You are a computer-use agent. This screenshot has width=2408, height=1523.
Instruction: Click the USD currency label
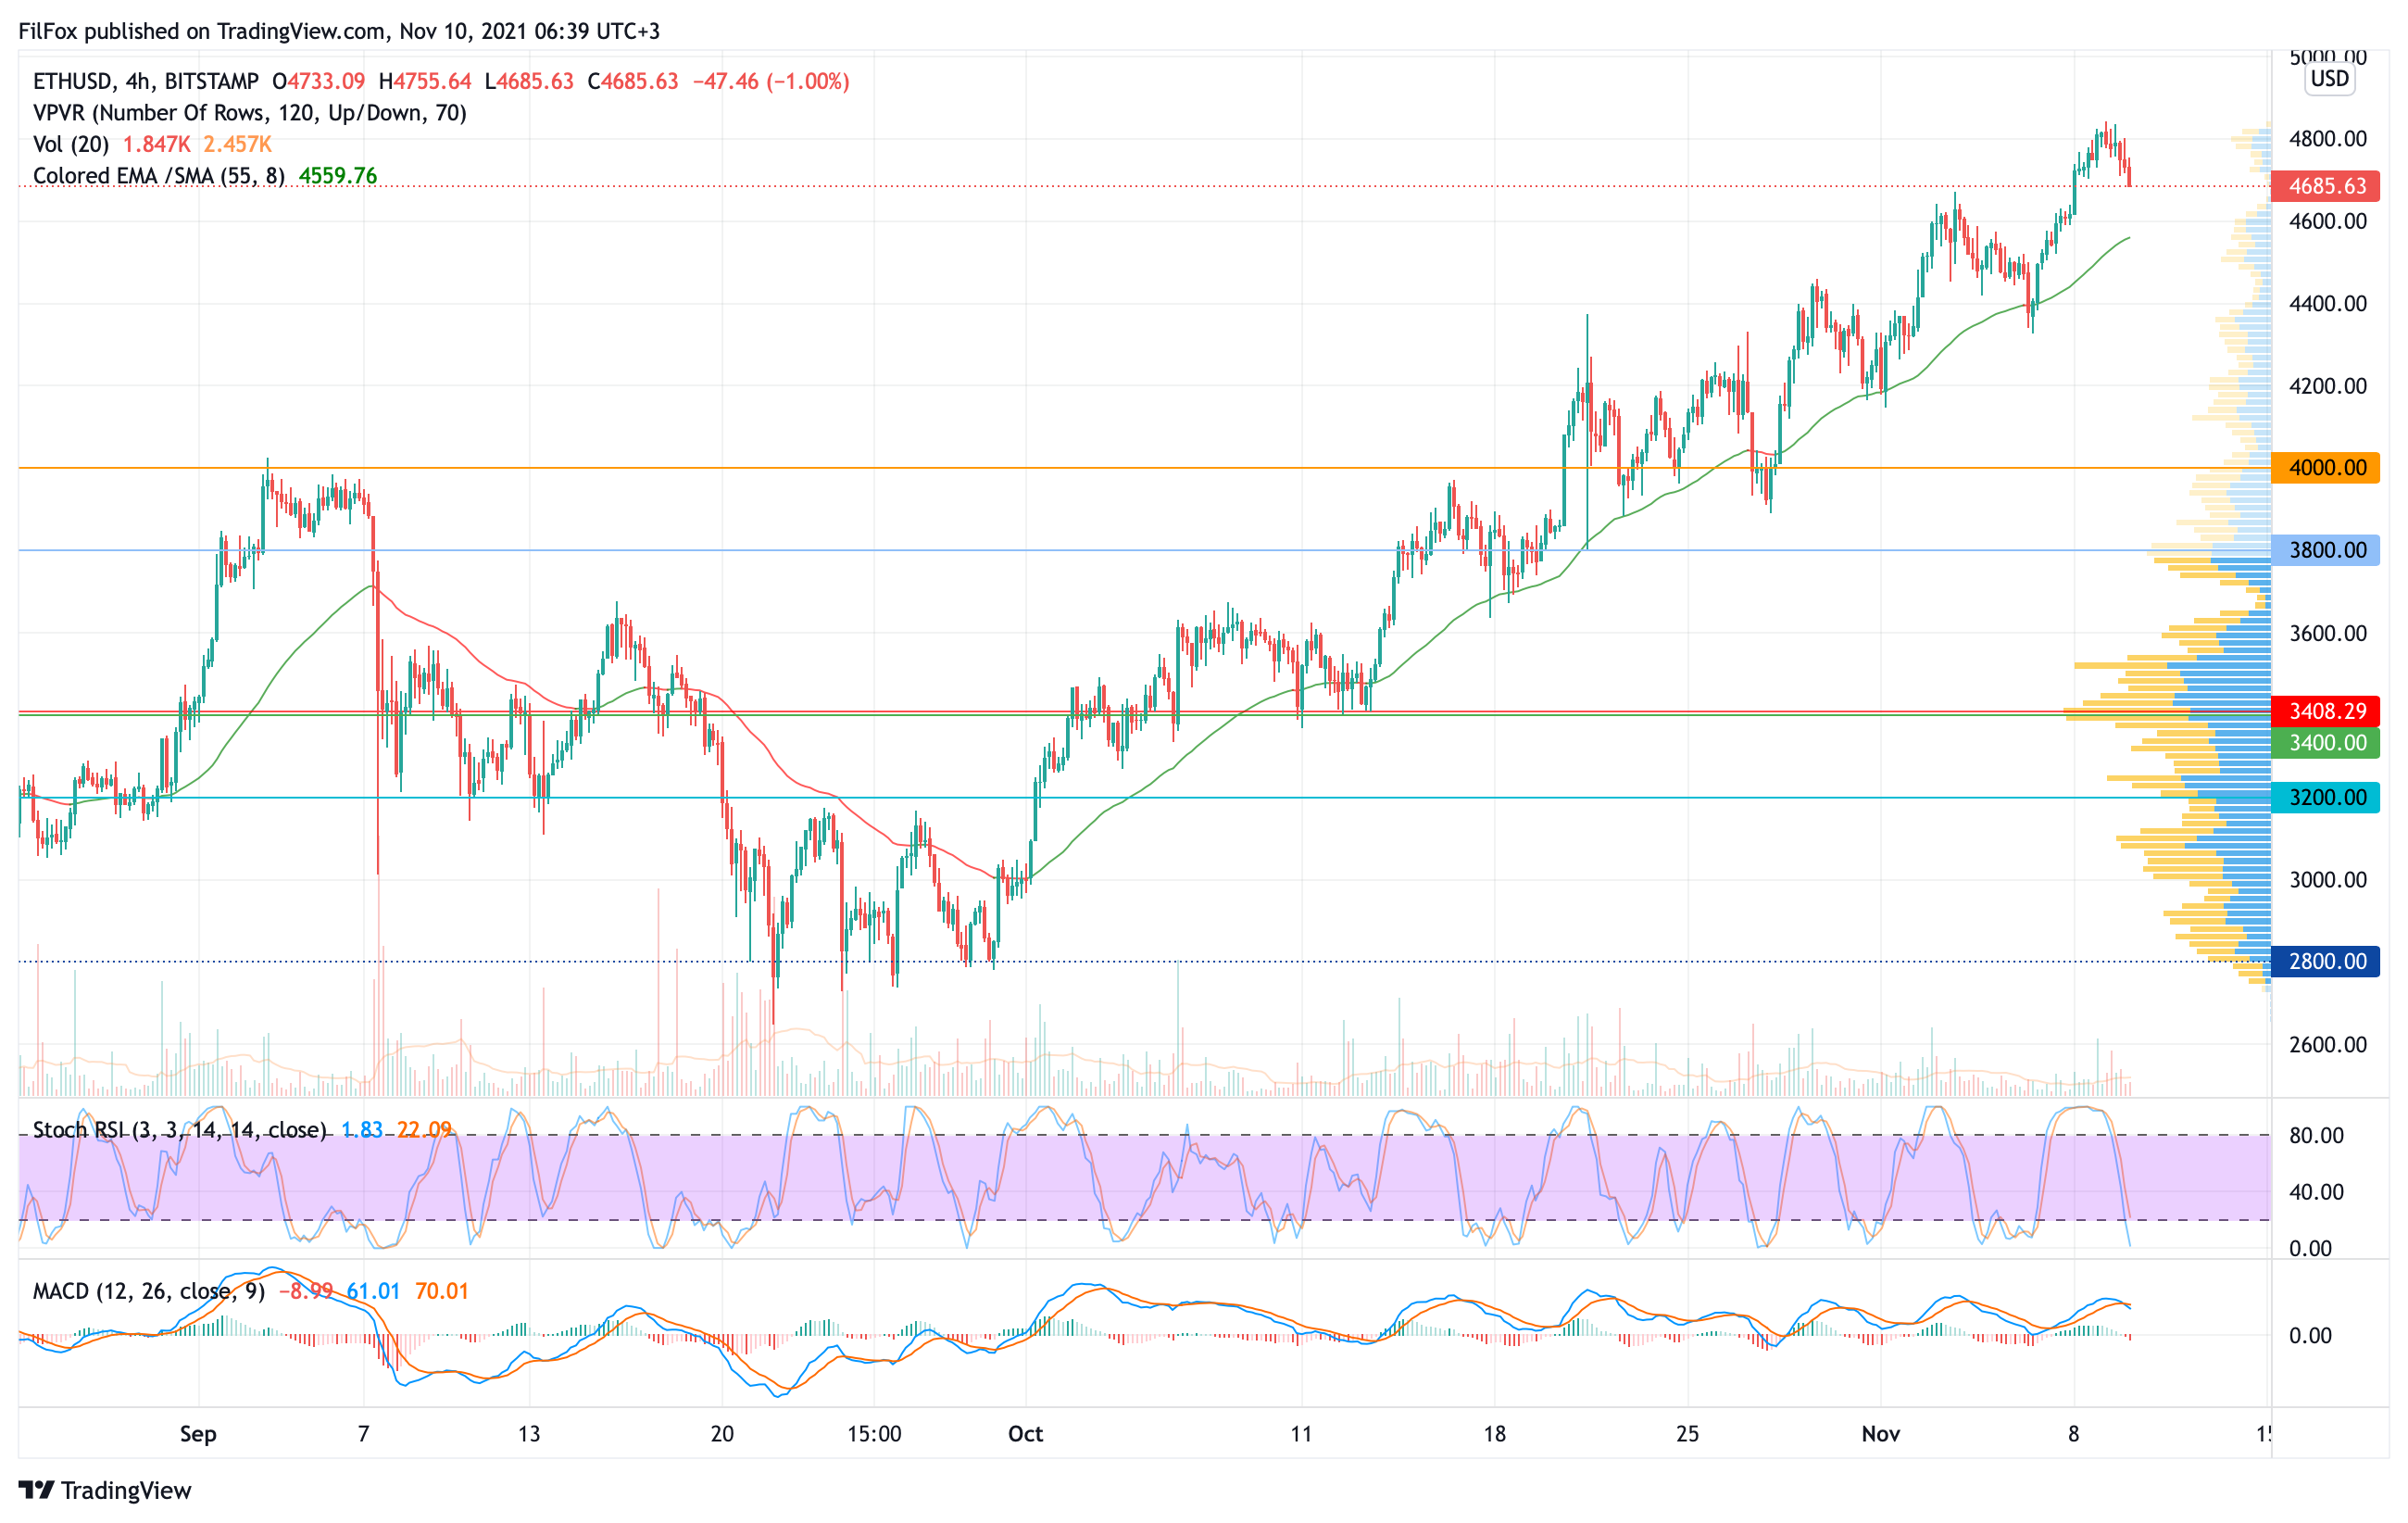coord(2329,79)
